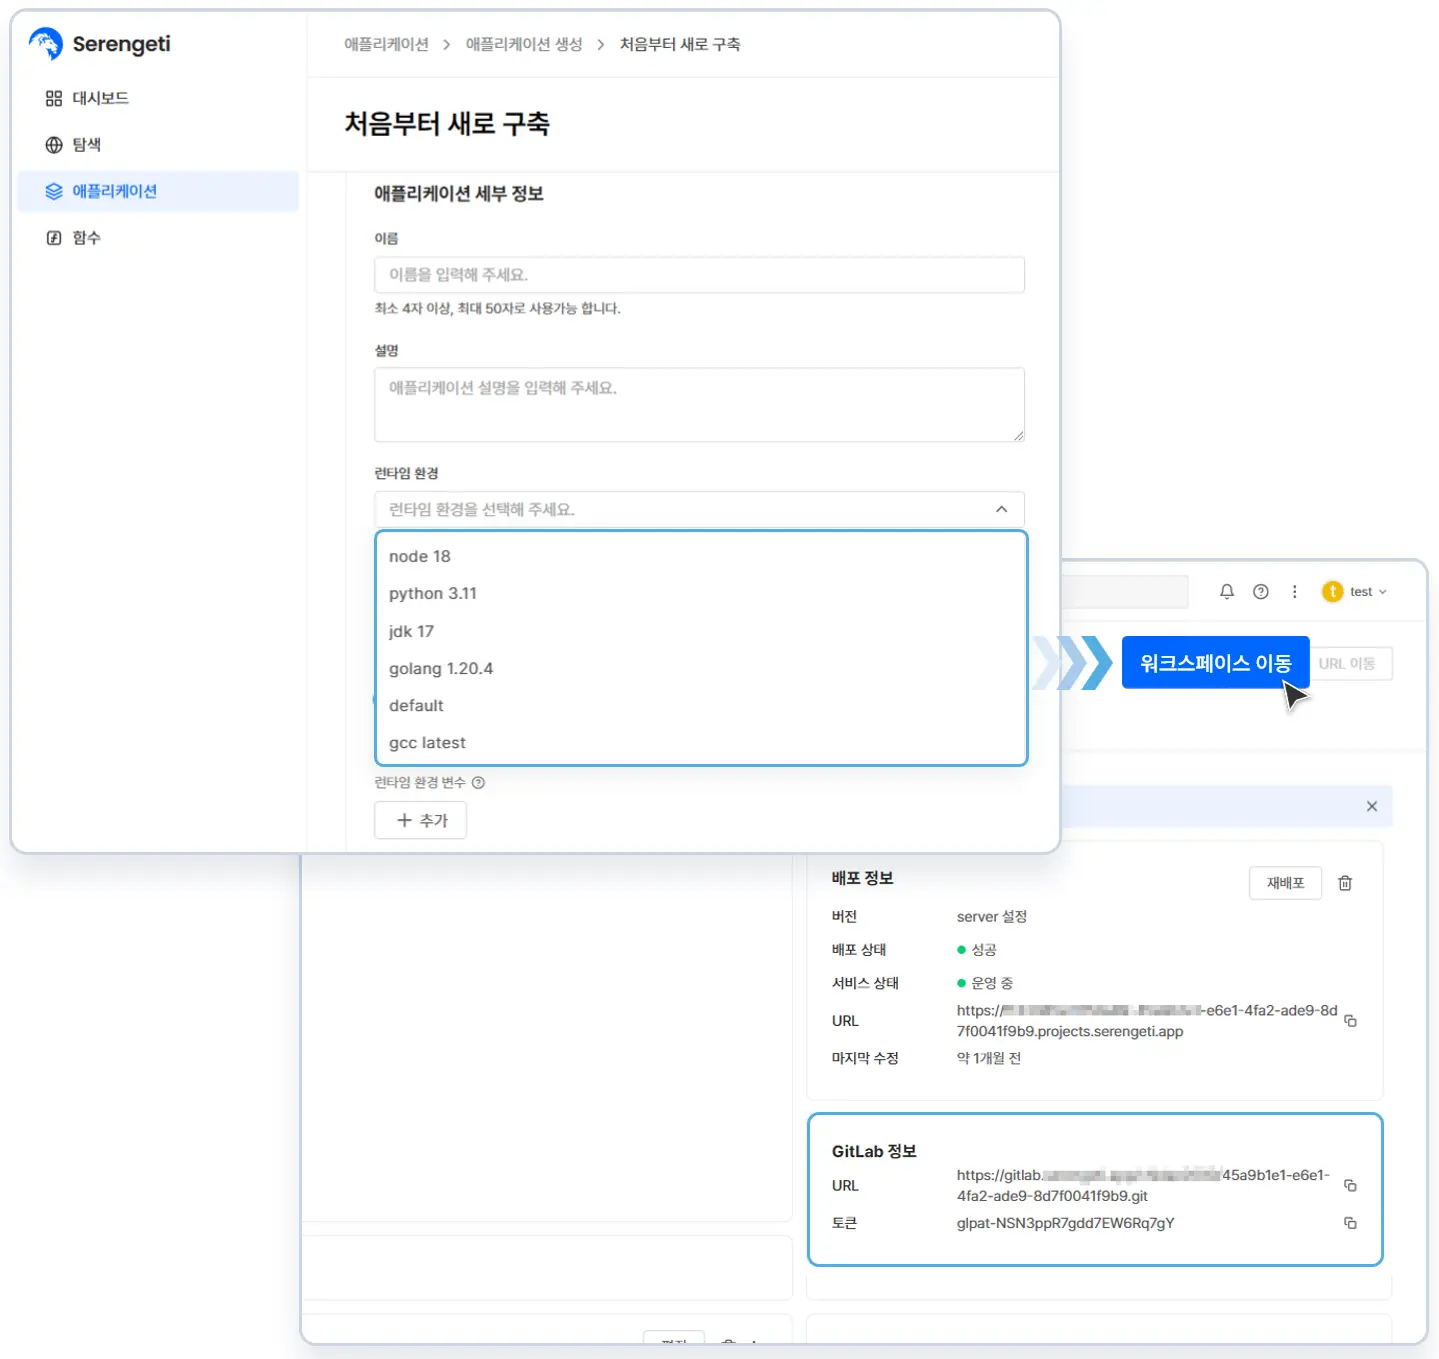Viewport: 1439px width, 1359px height.
Task: Focus the 이름 input field
Action: pos(699,275)
